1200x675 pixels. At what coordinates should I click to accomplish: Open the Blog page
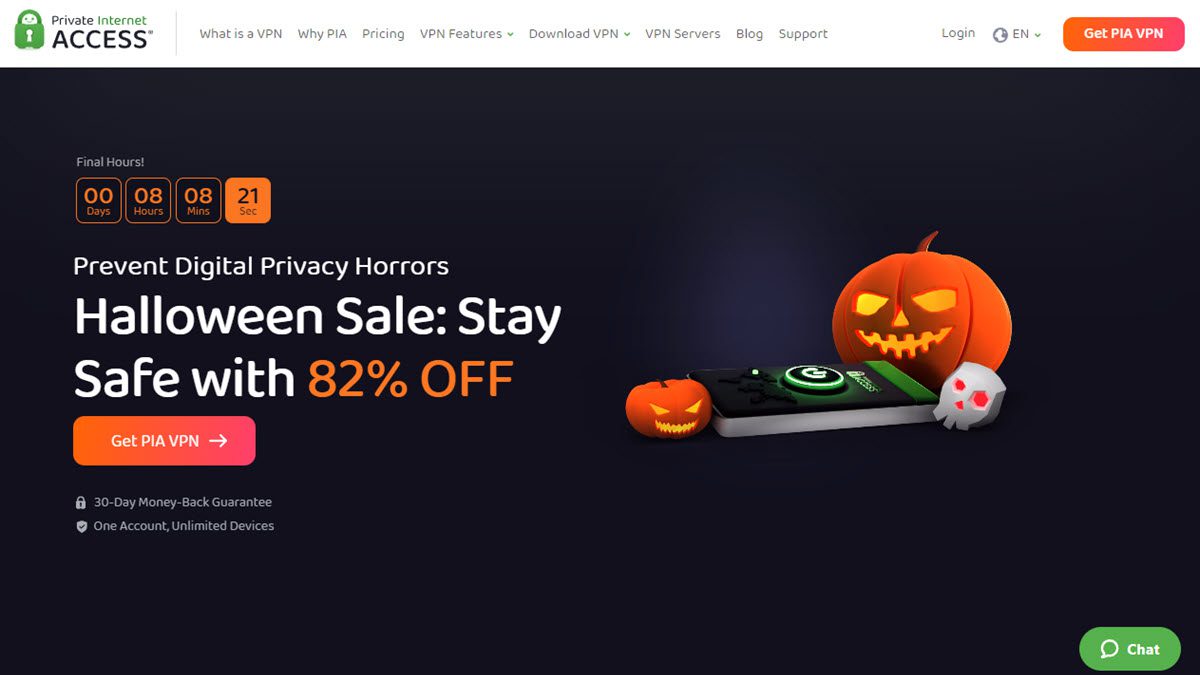click(x=749, y=34)
